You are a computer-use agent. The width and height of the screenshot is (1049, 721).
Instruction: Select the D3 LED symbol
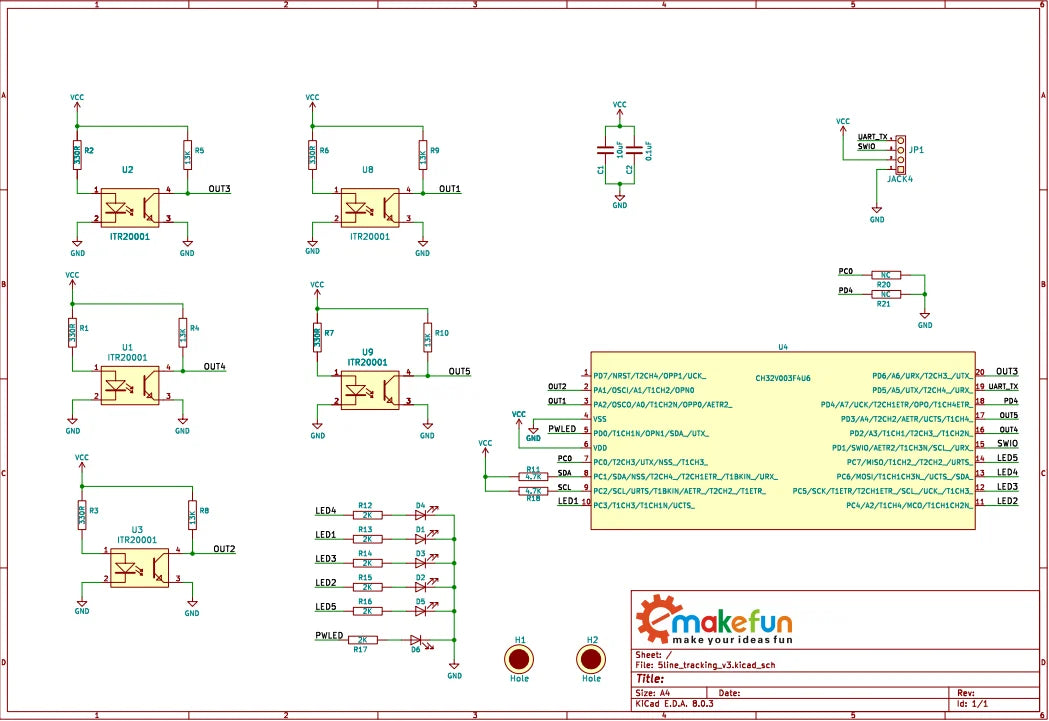pyautogui.click(x=423, y=562)
